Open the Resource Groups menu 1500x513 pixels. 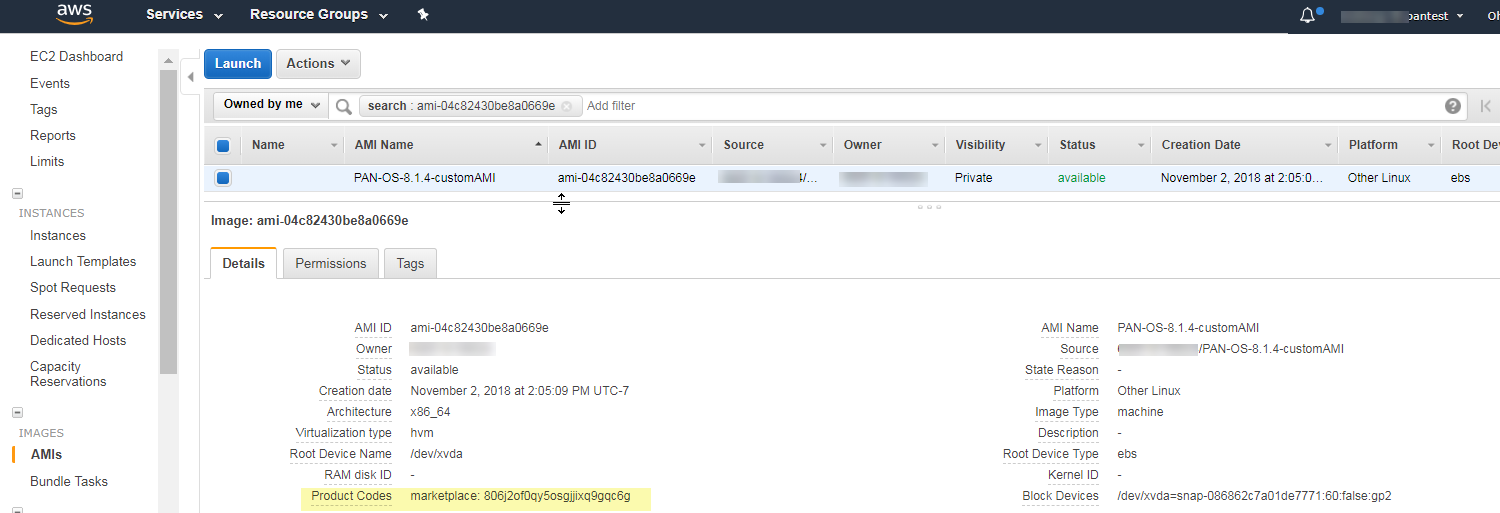319,15
